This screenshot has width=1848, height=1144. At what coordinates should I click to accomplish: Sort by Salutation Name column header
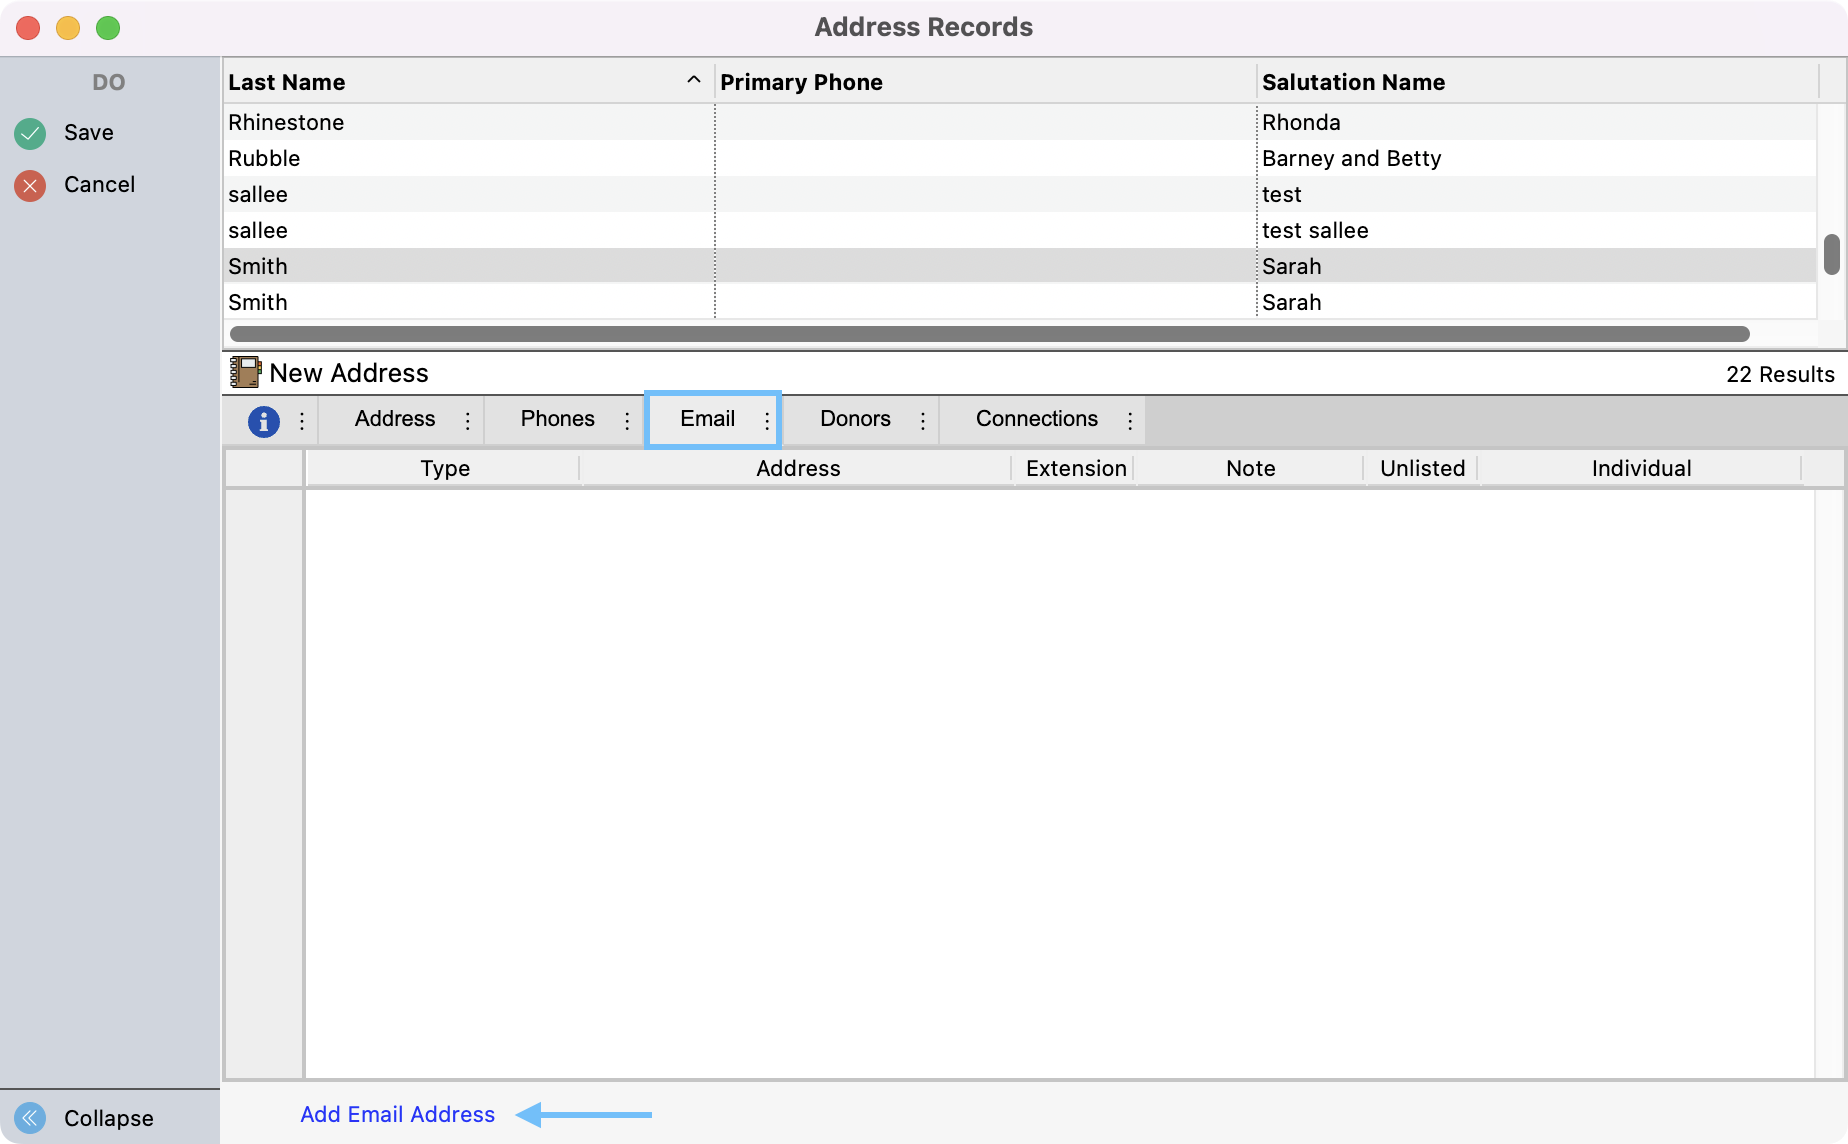[1353, 82]
